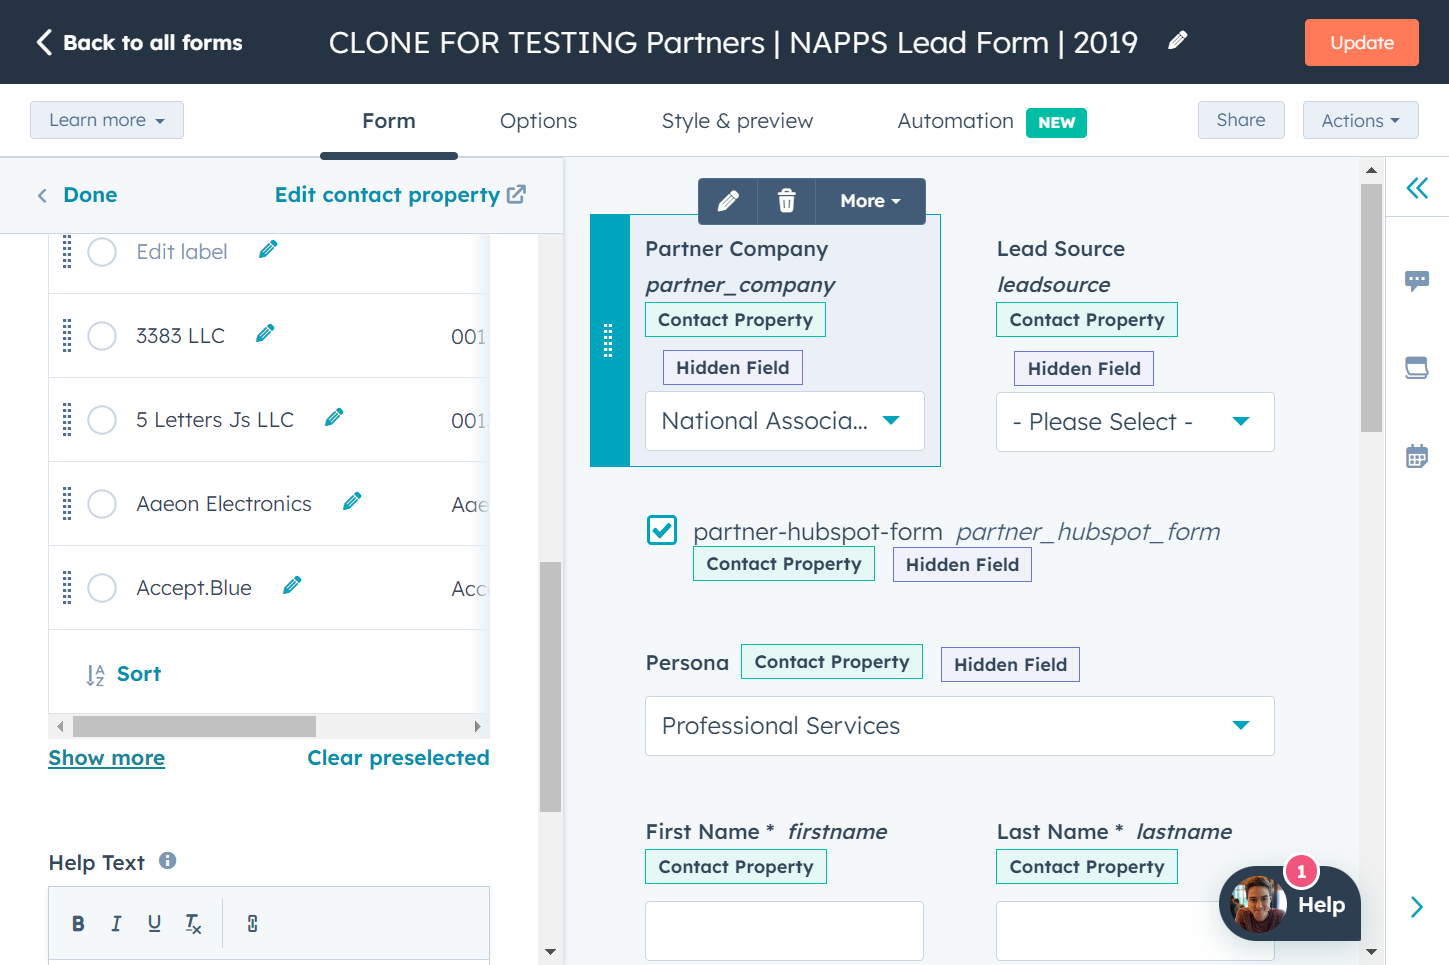
Task: Apply italic formatting in Help Text editor
Action: 116,924
